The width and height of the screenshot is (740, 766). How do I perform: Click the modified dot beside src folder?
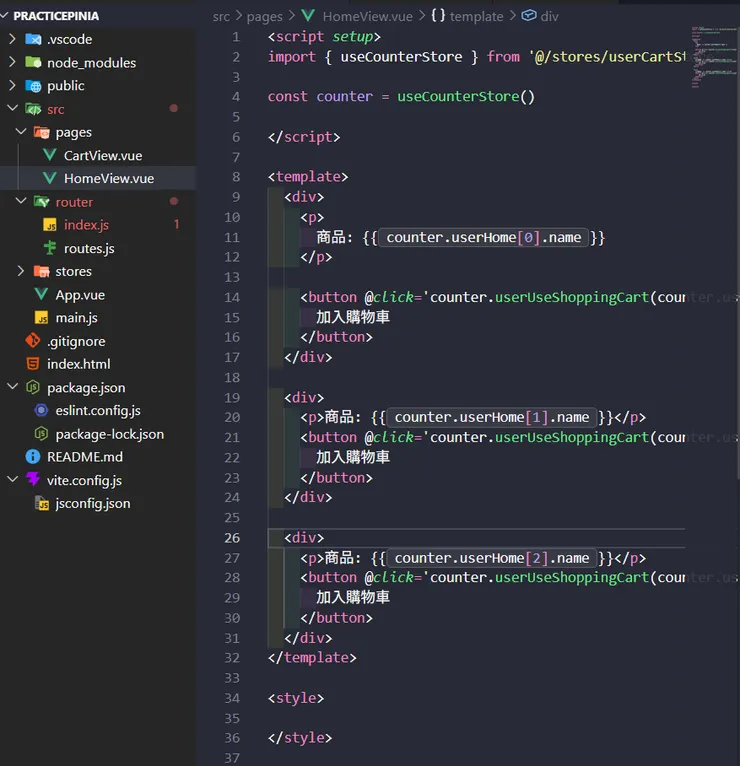(x=173, y=108)
